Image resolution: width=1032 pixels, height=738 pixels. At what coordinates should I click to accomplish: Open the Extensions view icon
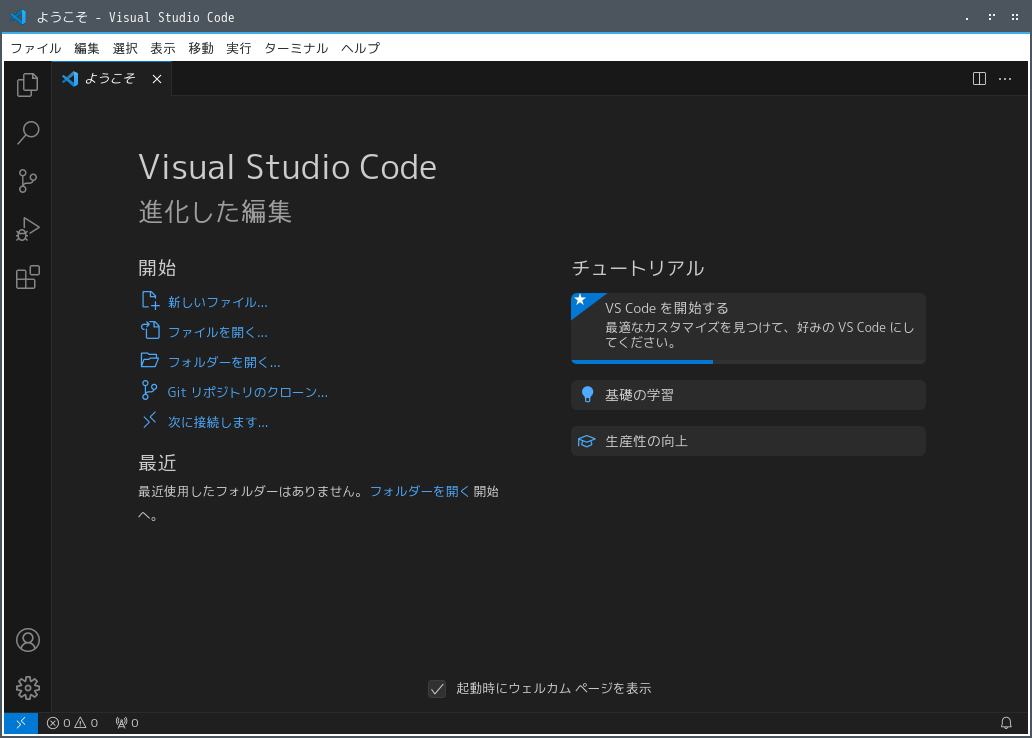tap(28, 277)
